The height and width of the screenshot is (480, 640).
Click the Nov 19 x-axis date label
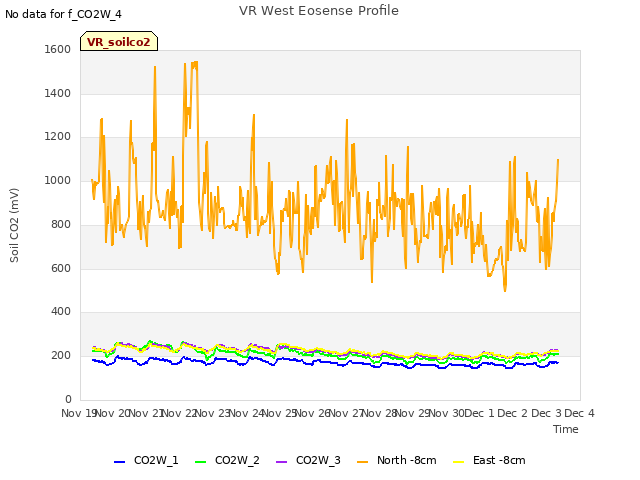point(78,413)
